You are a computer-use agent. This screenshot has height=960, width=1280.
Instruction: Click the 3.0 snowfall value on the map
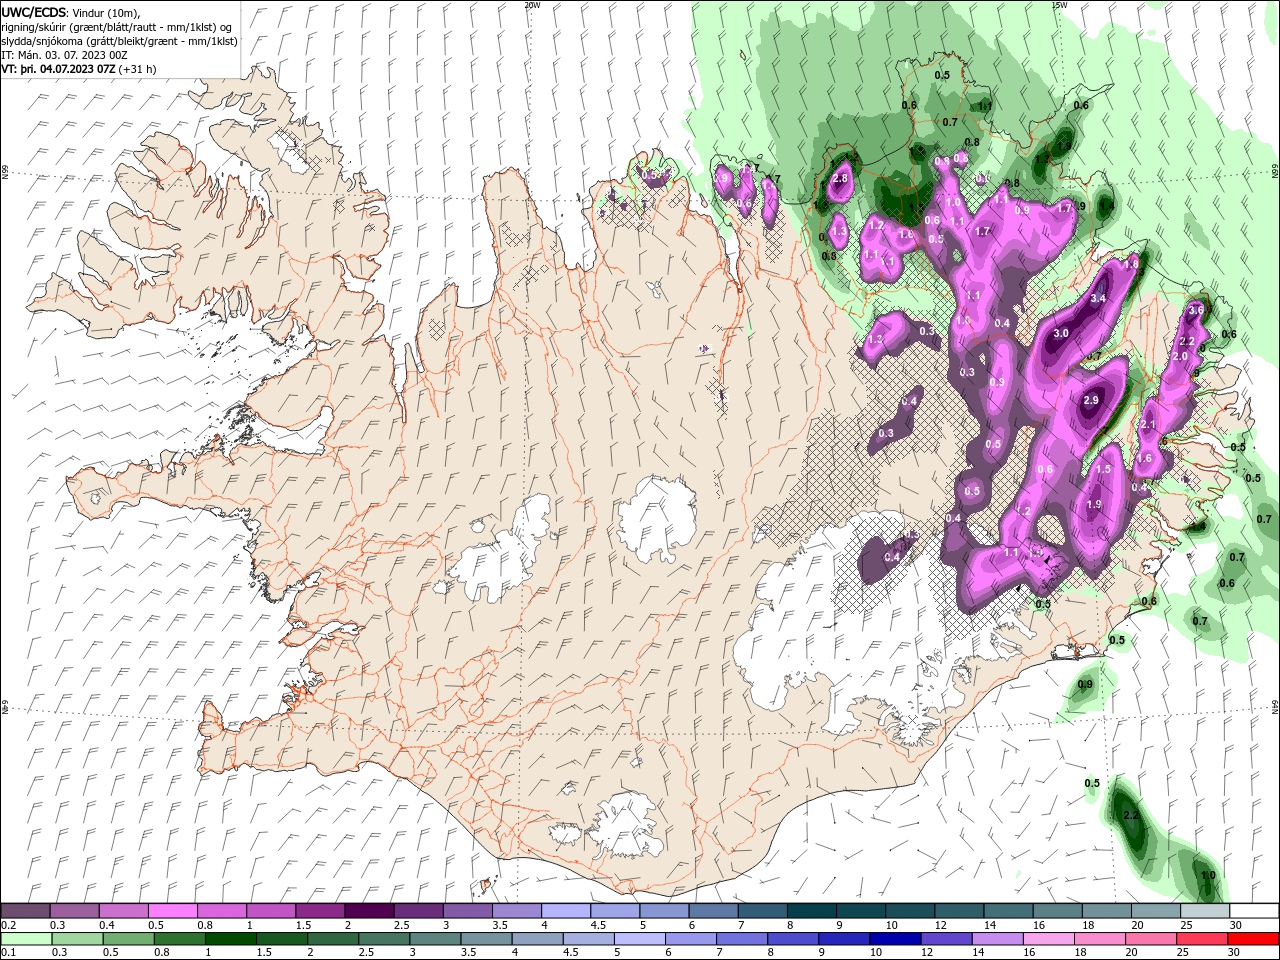pyautogui.click(x=1061, y=333)
